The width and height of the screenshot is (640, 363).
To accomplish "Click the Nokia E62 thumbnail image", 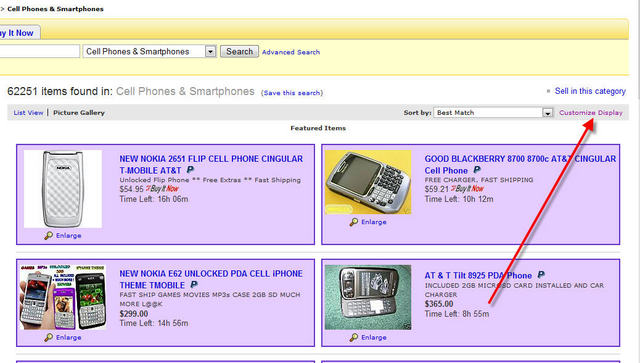I will (x=63, y=297).
